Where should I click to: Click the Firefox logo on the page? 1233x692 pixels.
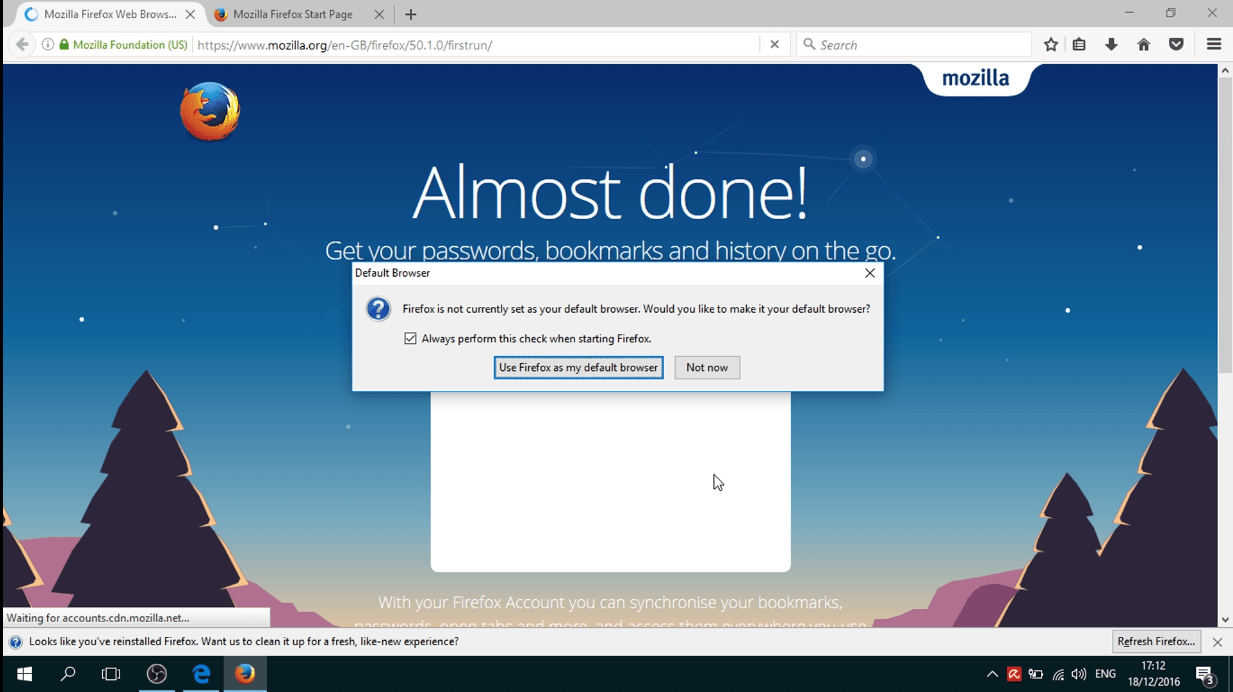pos(210,112)
